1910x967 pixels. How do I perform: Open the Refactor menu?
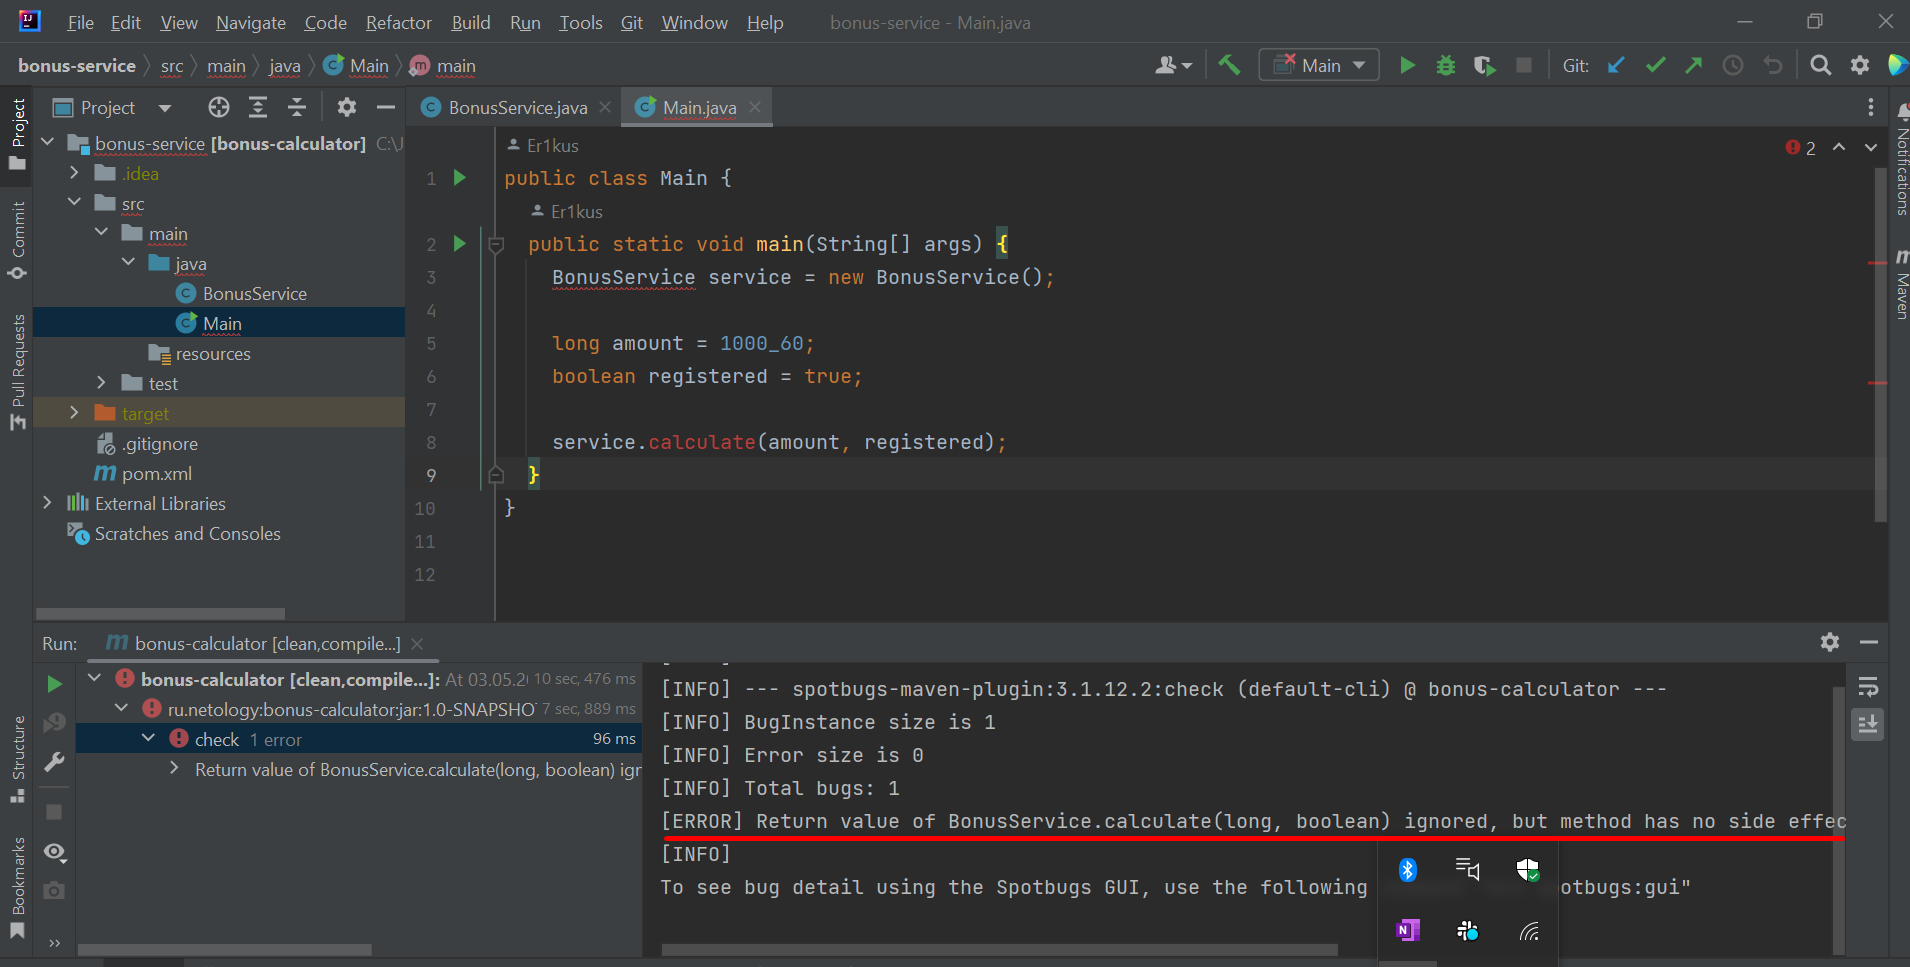click(397, 22)
